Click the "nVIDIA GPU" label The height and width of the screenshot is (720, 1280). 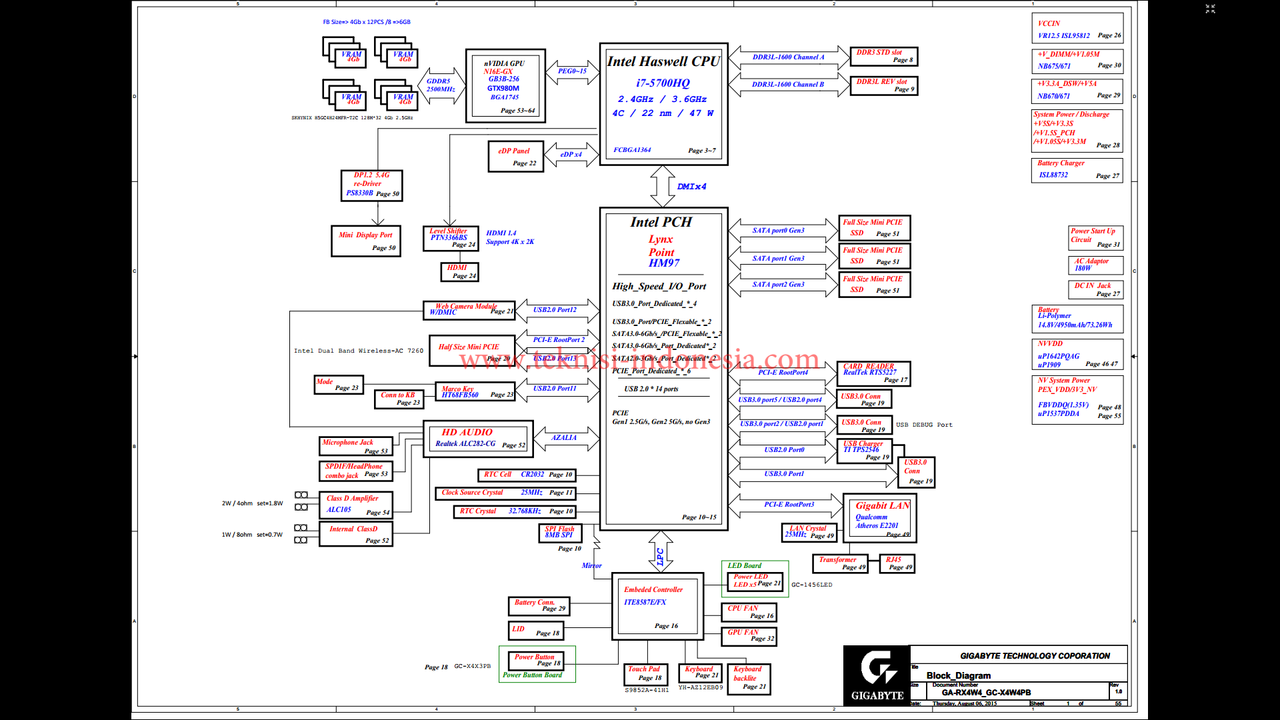pos(504,63)
